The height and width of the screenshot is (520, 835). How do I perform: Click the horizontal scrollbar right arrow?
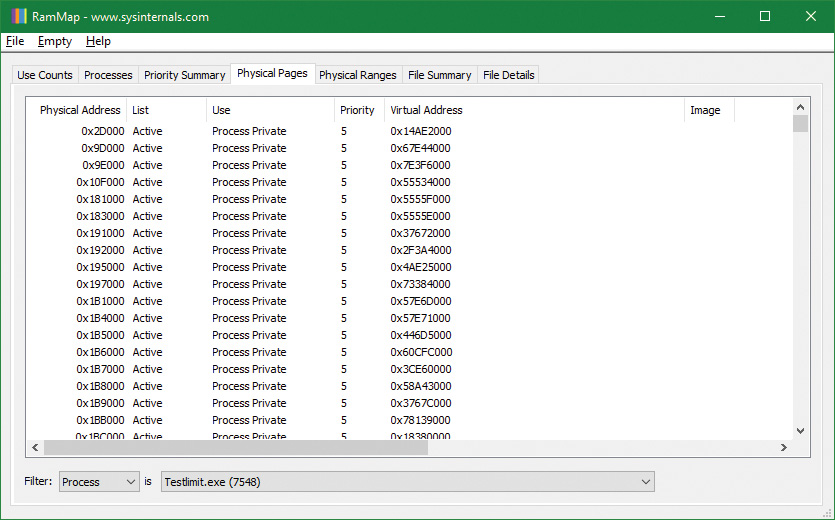pos(784,447)
